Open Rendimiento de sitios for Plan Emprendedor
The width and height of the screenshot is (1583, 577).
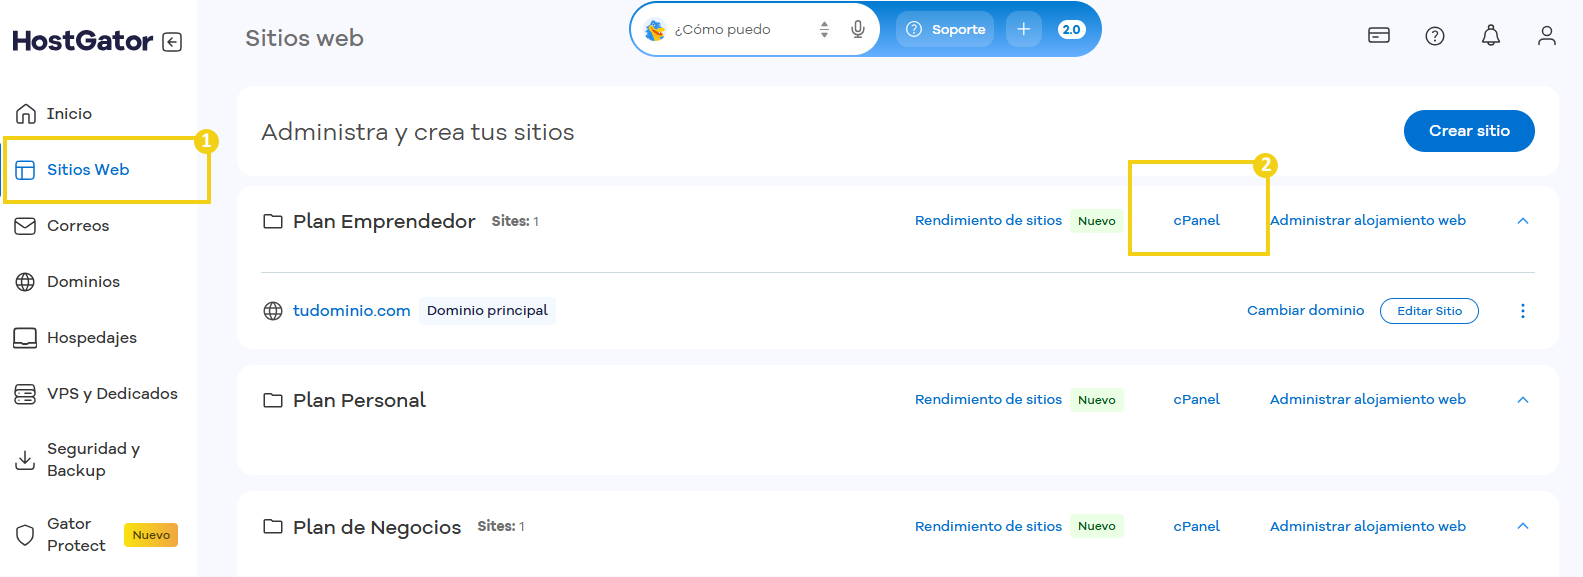click(x=988, y=221)
